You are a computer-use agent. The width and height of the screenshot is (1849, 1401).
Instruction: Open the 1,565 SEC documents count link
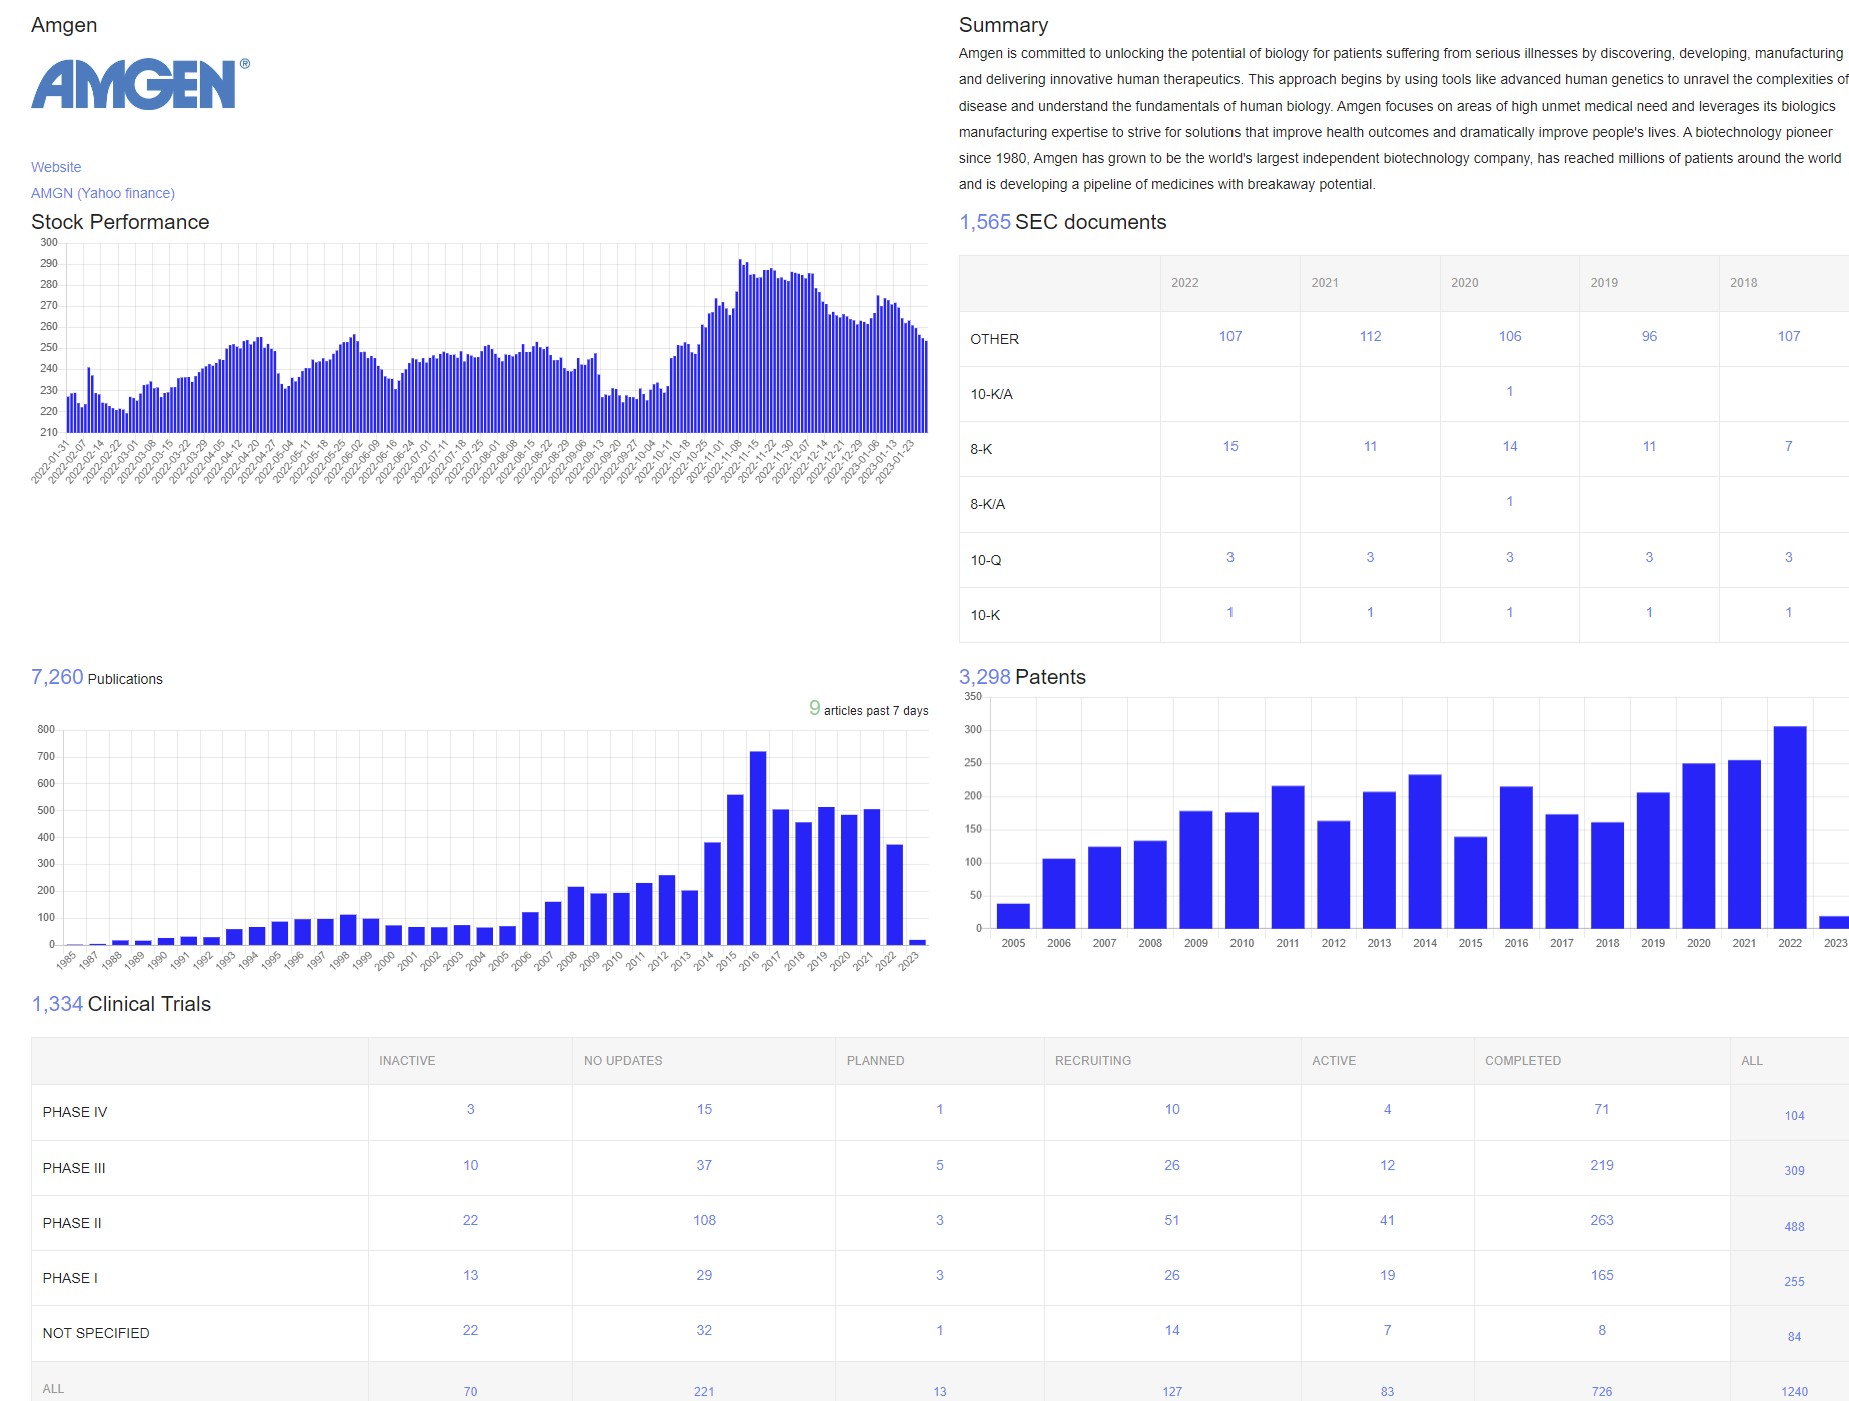985,222
